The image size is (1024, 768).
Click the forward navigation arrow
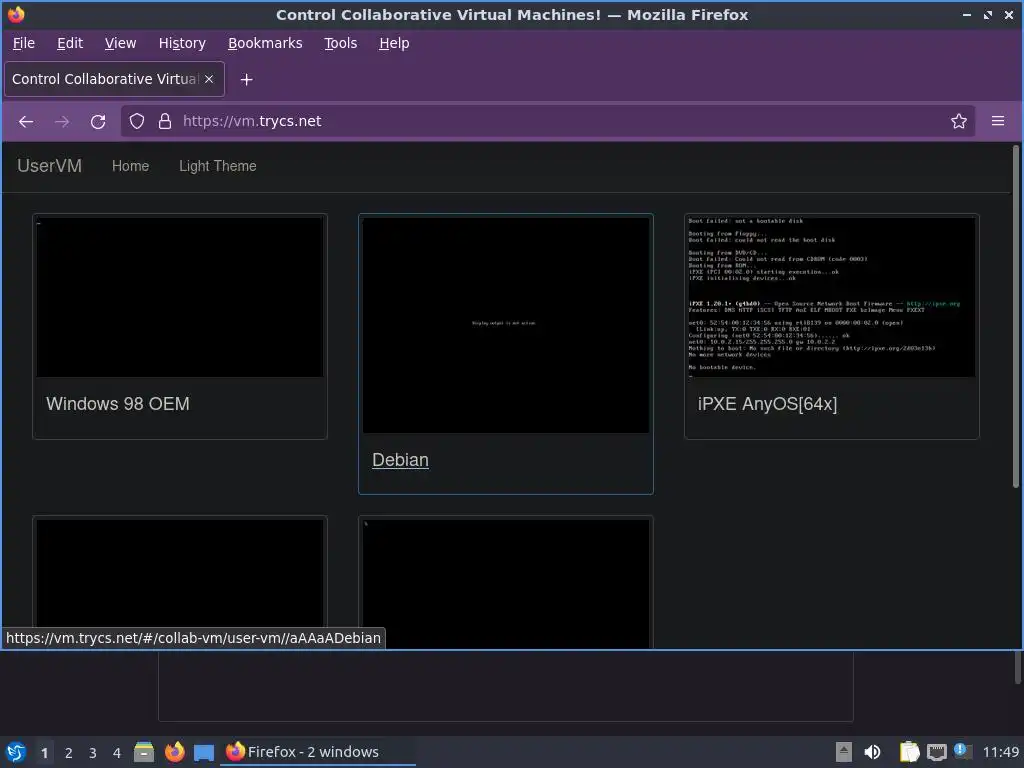[62, 121]
